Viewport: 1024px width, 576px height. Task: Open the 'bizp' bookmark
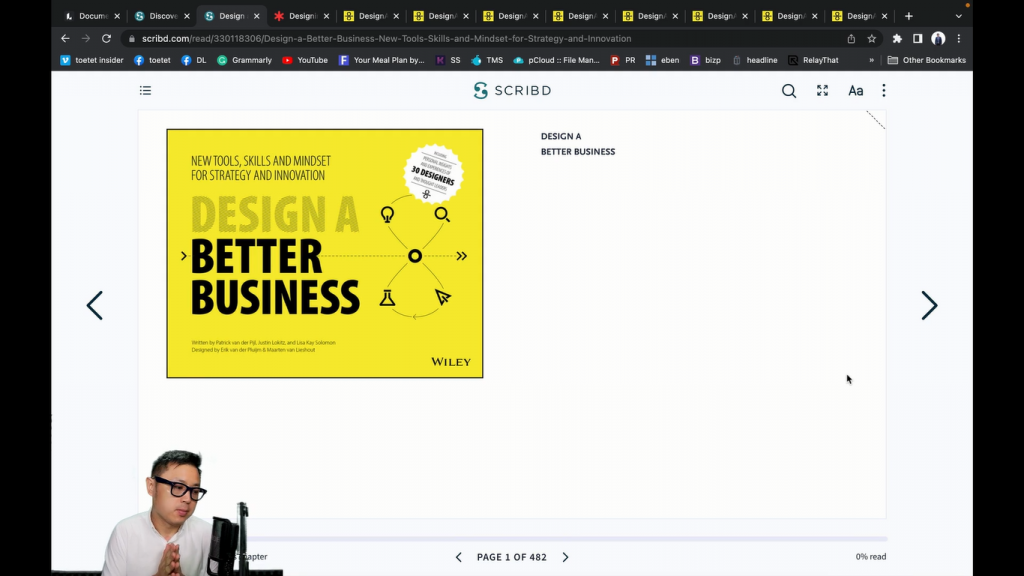pyautogui.click(x=705, y=60)
